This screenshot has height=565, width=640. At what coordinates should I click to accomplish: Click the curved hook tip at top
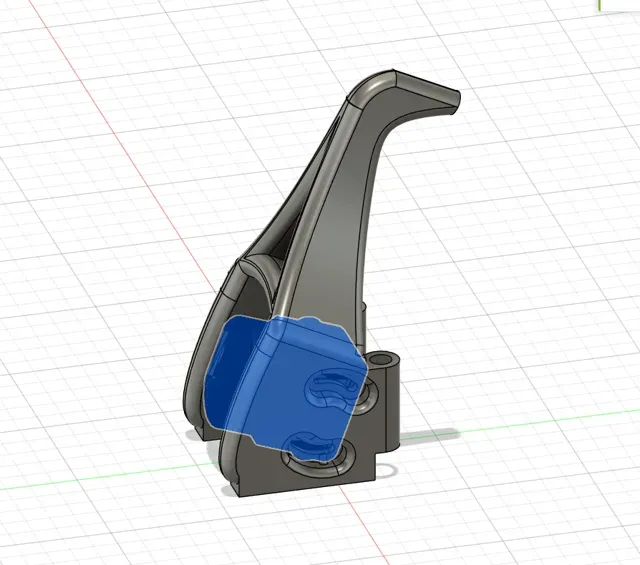tap(427, 92)
